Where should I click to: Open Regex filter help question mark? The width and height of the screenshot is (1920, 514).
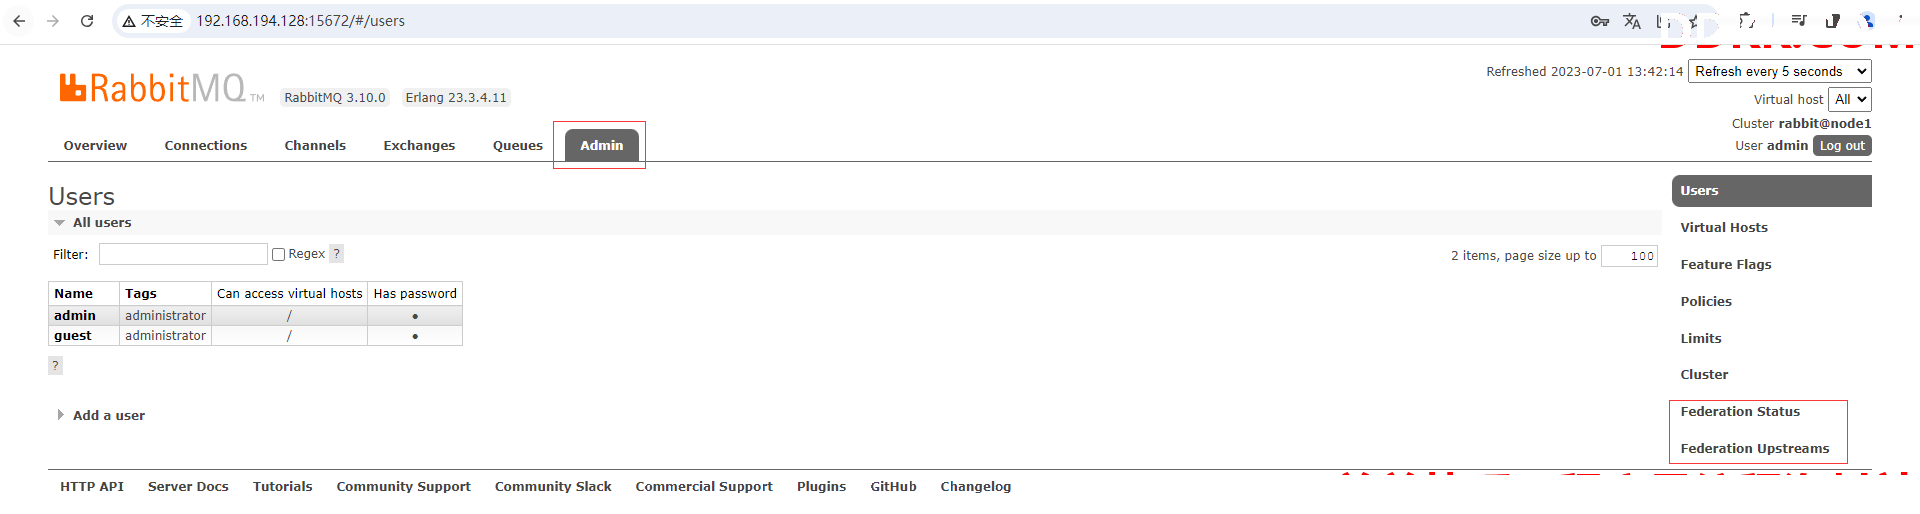coord(337,254)
